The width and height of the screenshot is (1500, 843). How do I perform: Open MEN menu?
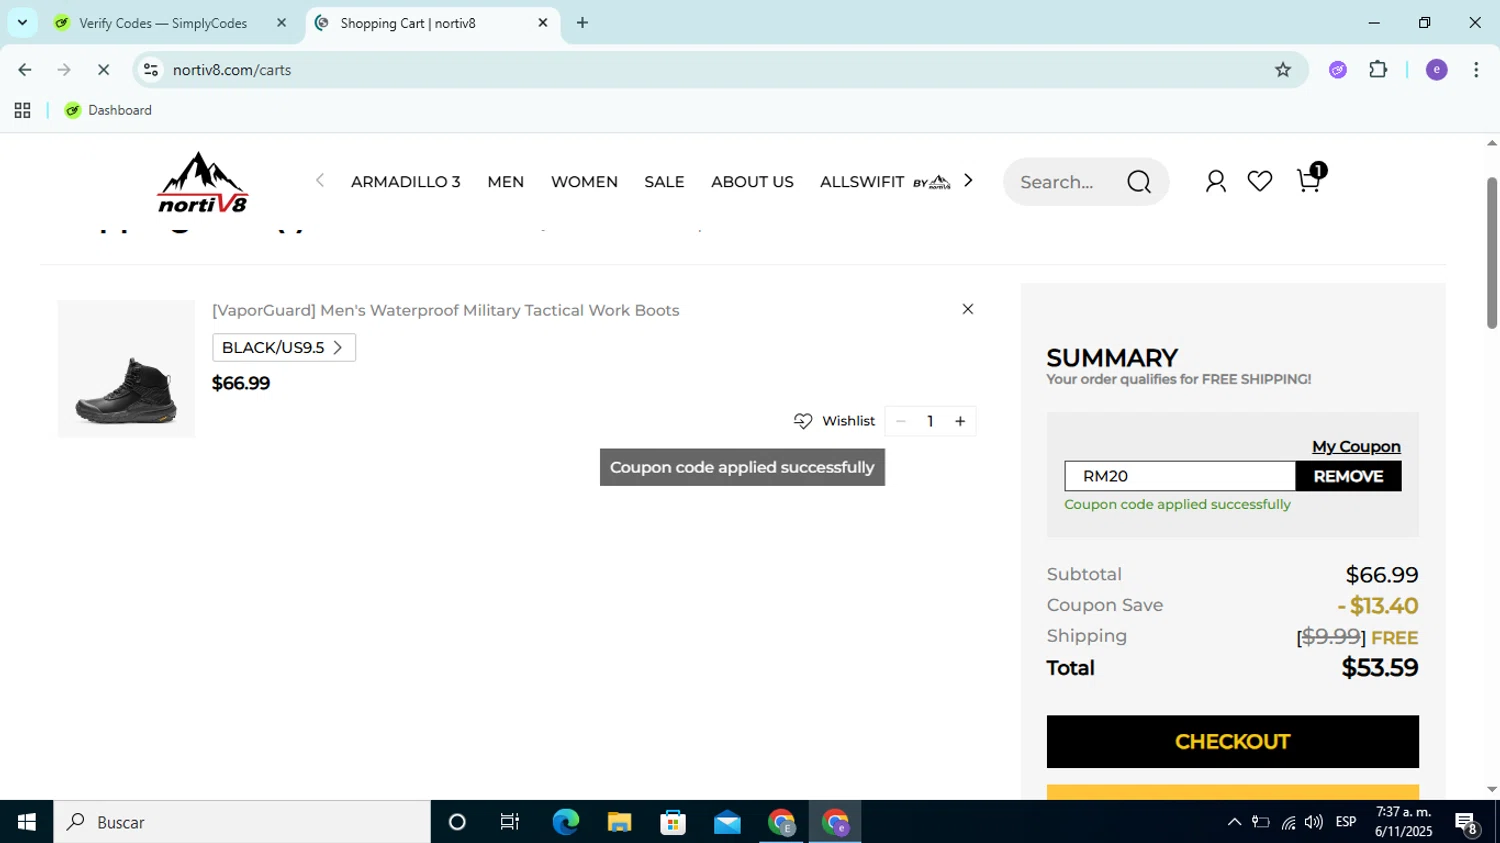point(505,182)
